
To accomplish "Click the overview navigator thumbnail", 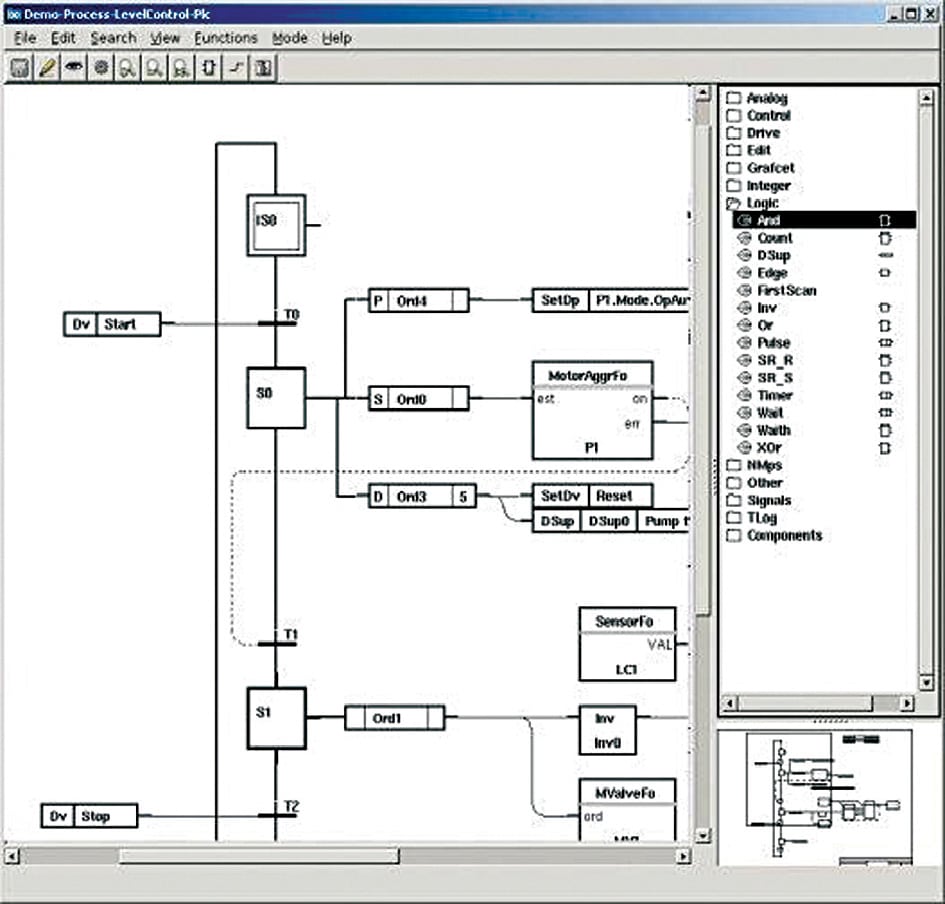I will 814,796.
